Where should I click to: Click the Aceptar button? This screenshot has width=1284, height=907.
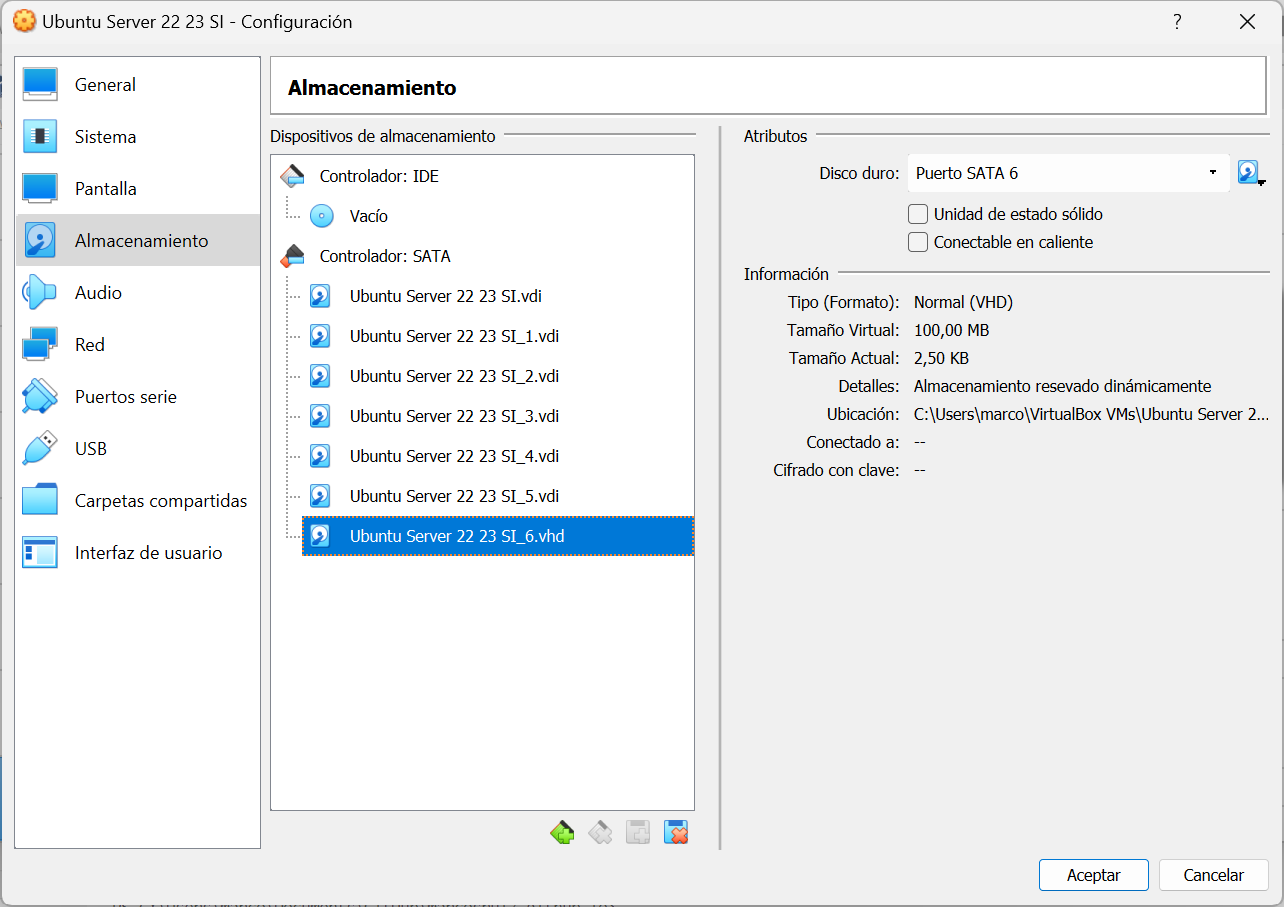tap(1093, 875)
